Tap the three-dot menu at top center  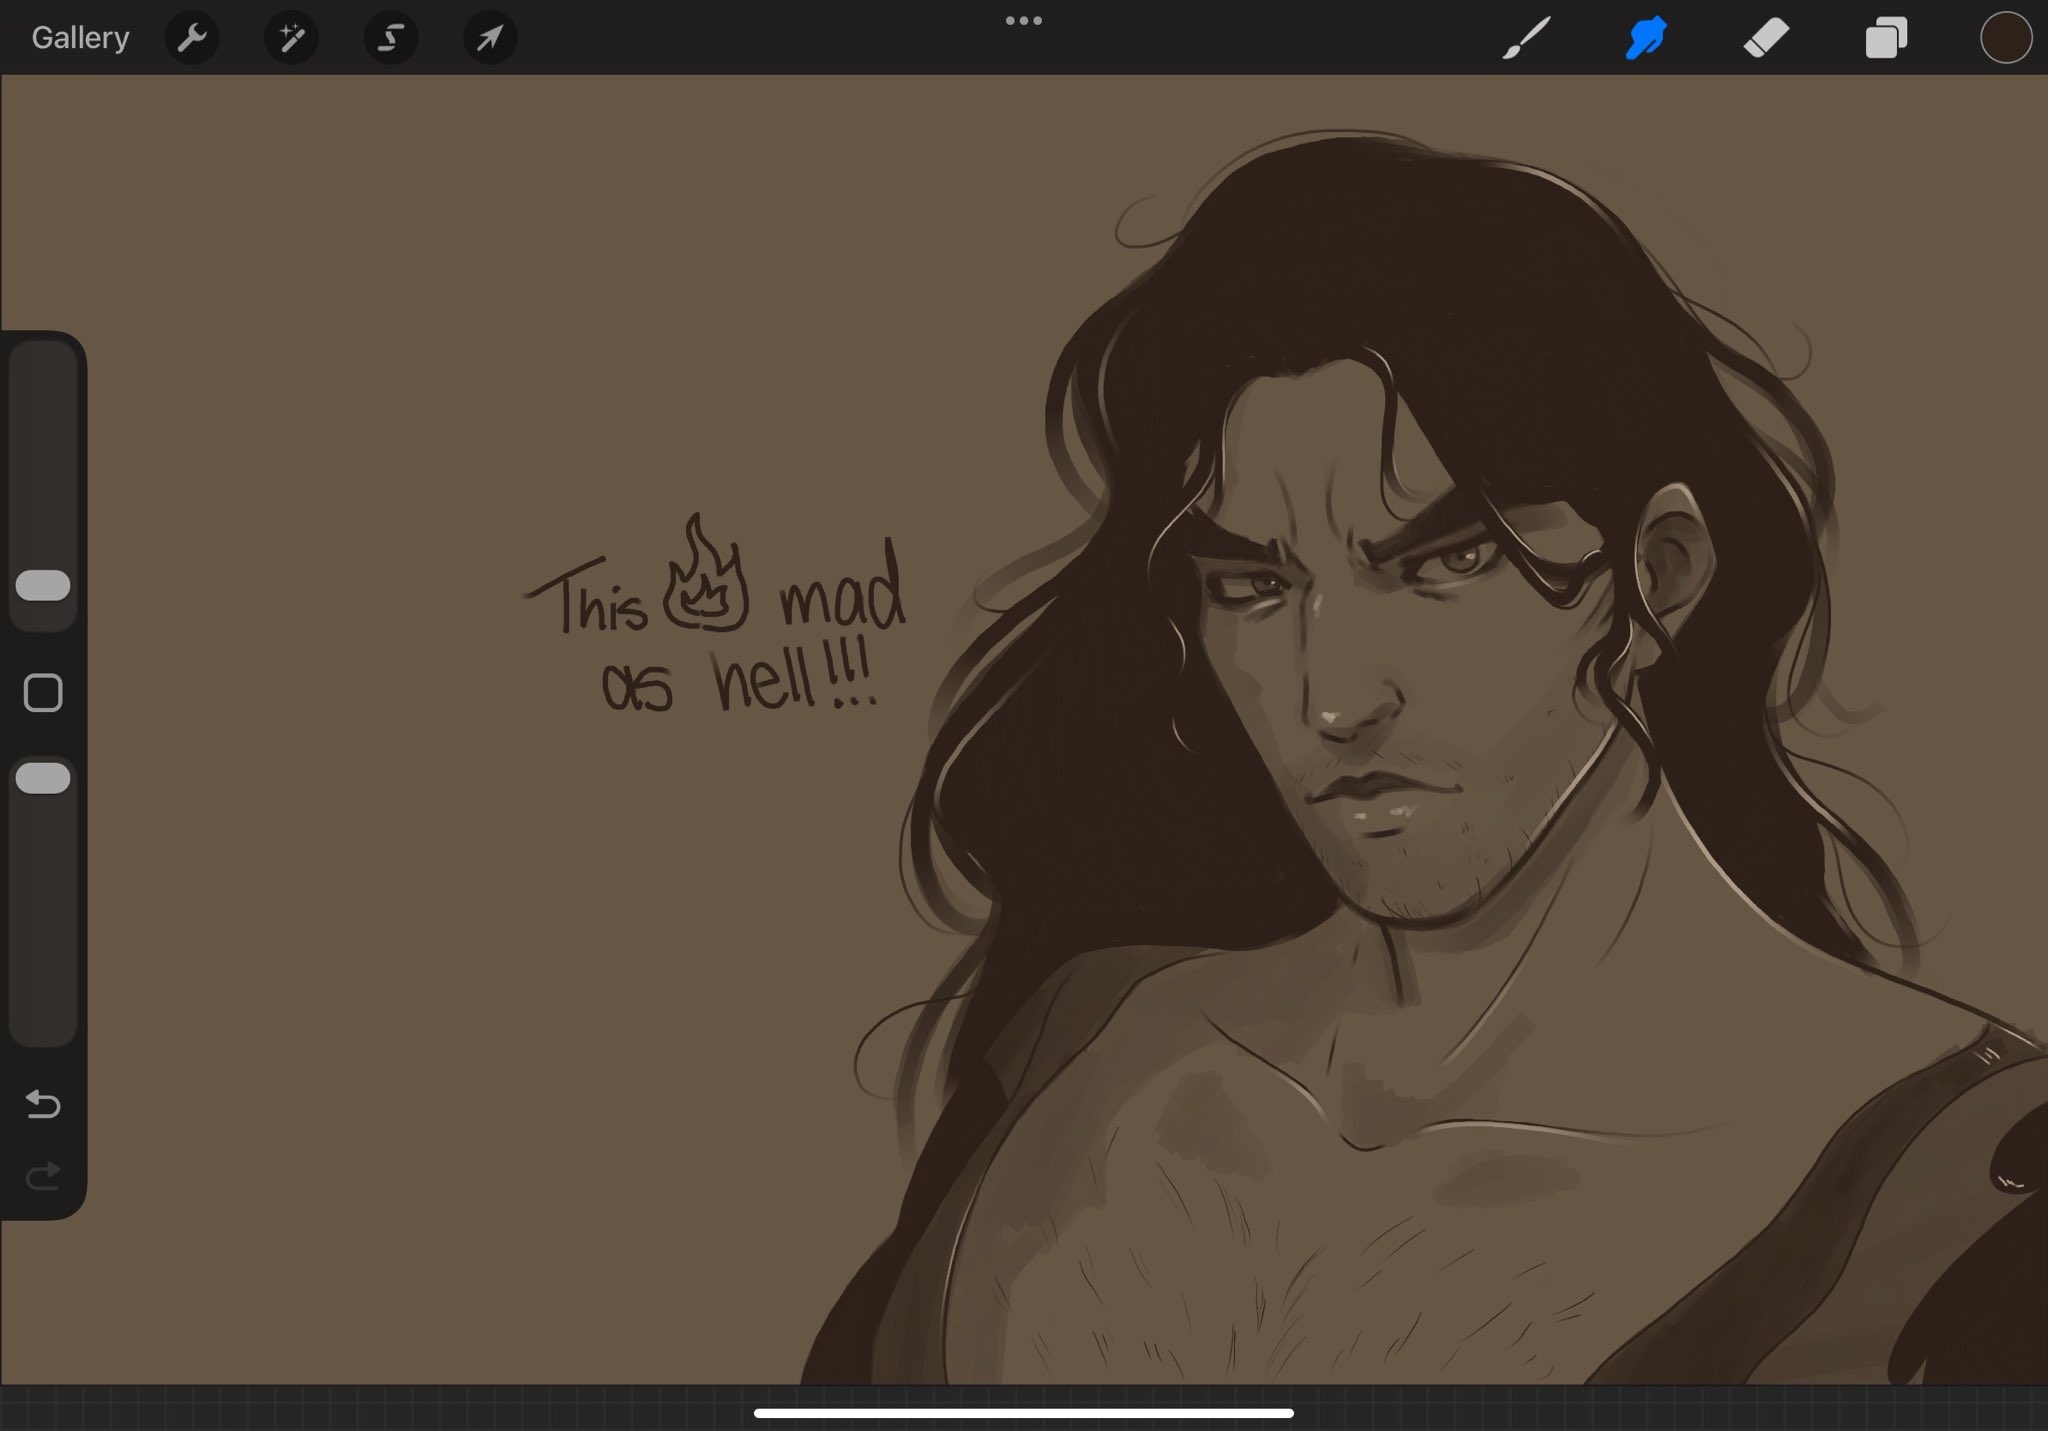tap(1024, 20)
